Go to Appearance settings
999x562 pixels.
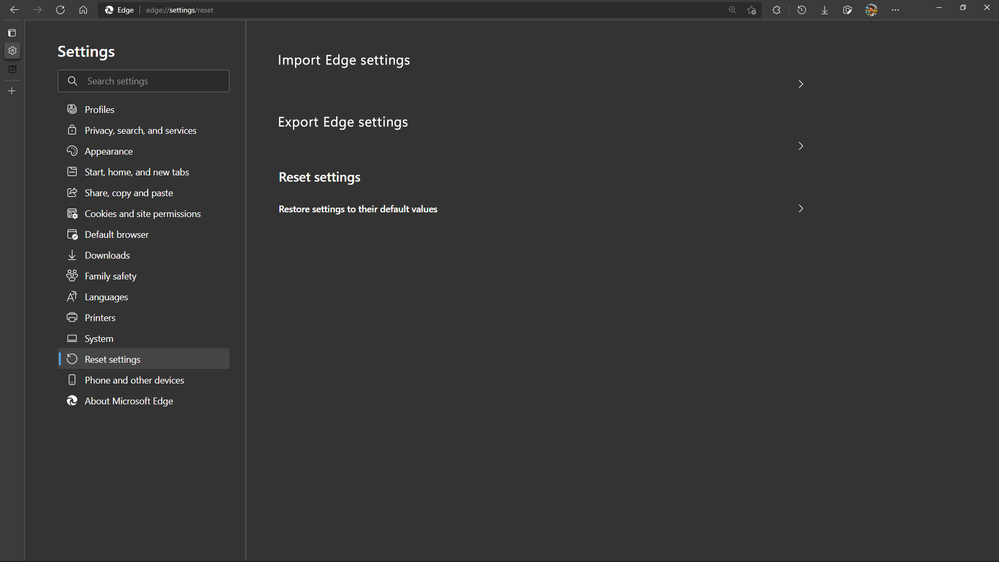pos(143,151)
